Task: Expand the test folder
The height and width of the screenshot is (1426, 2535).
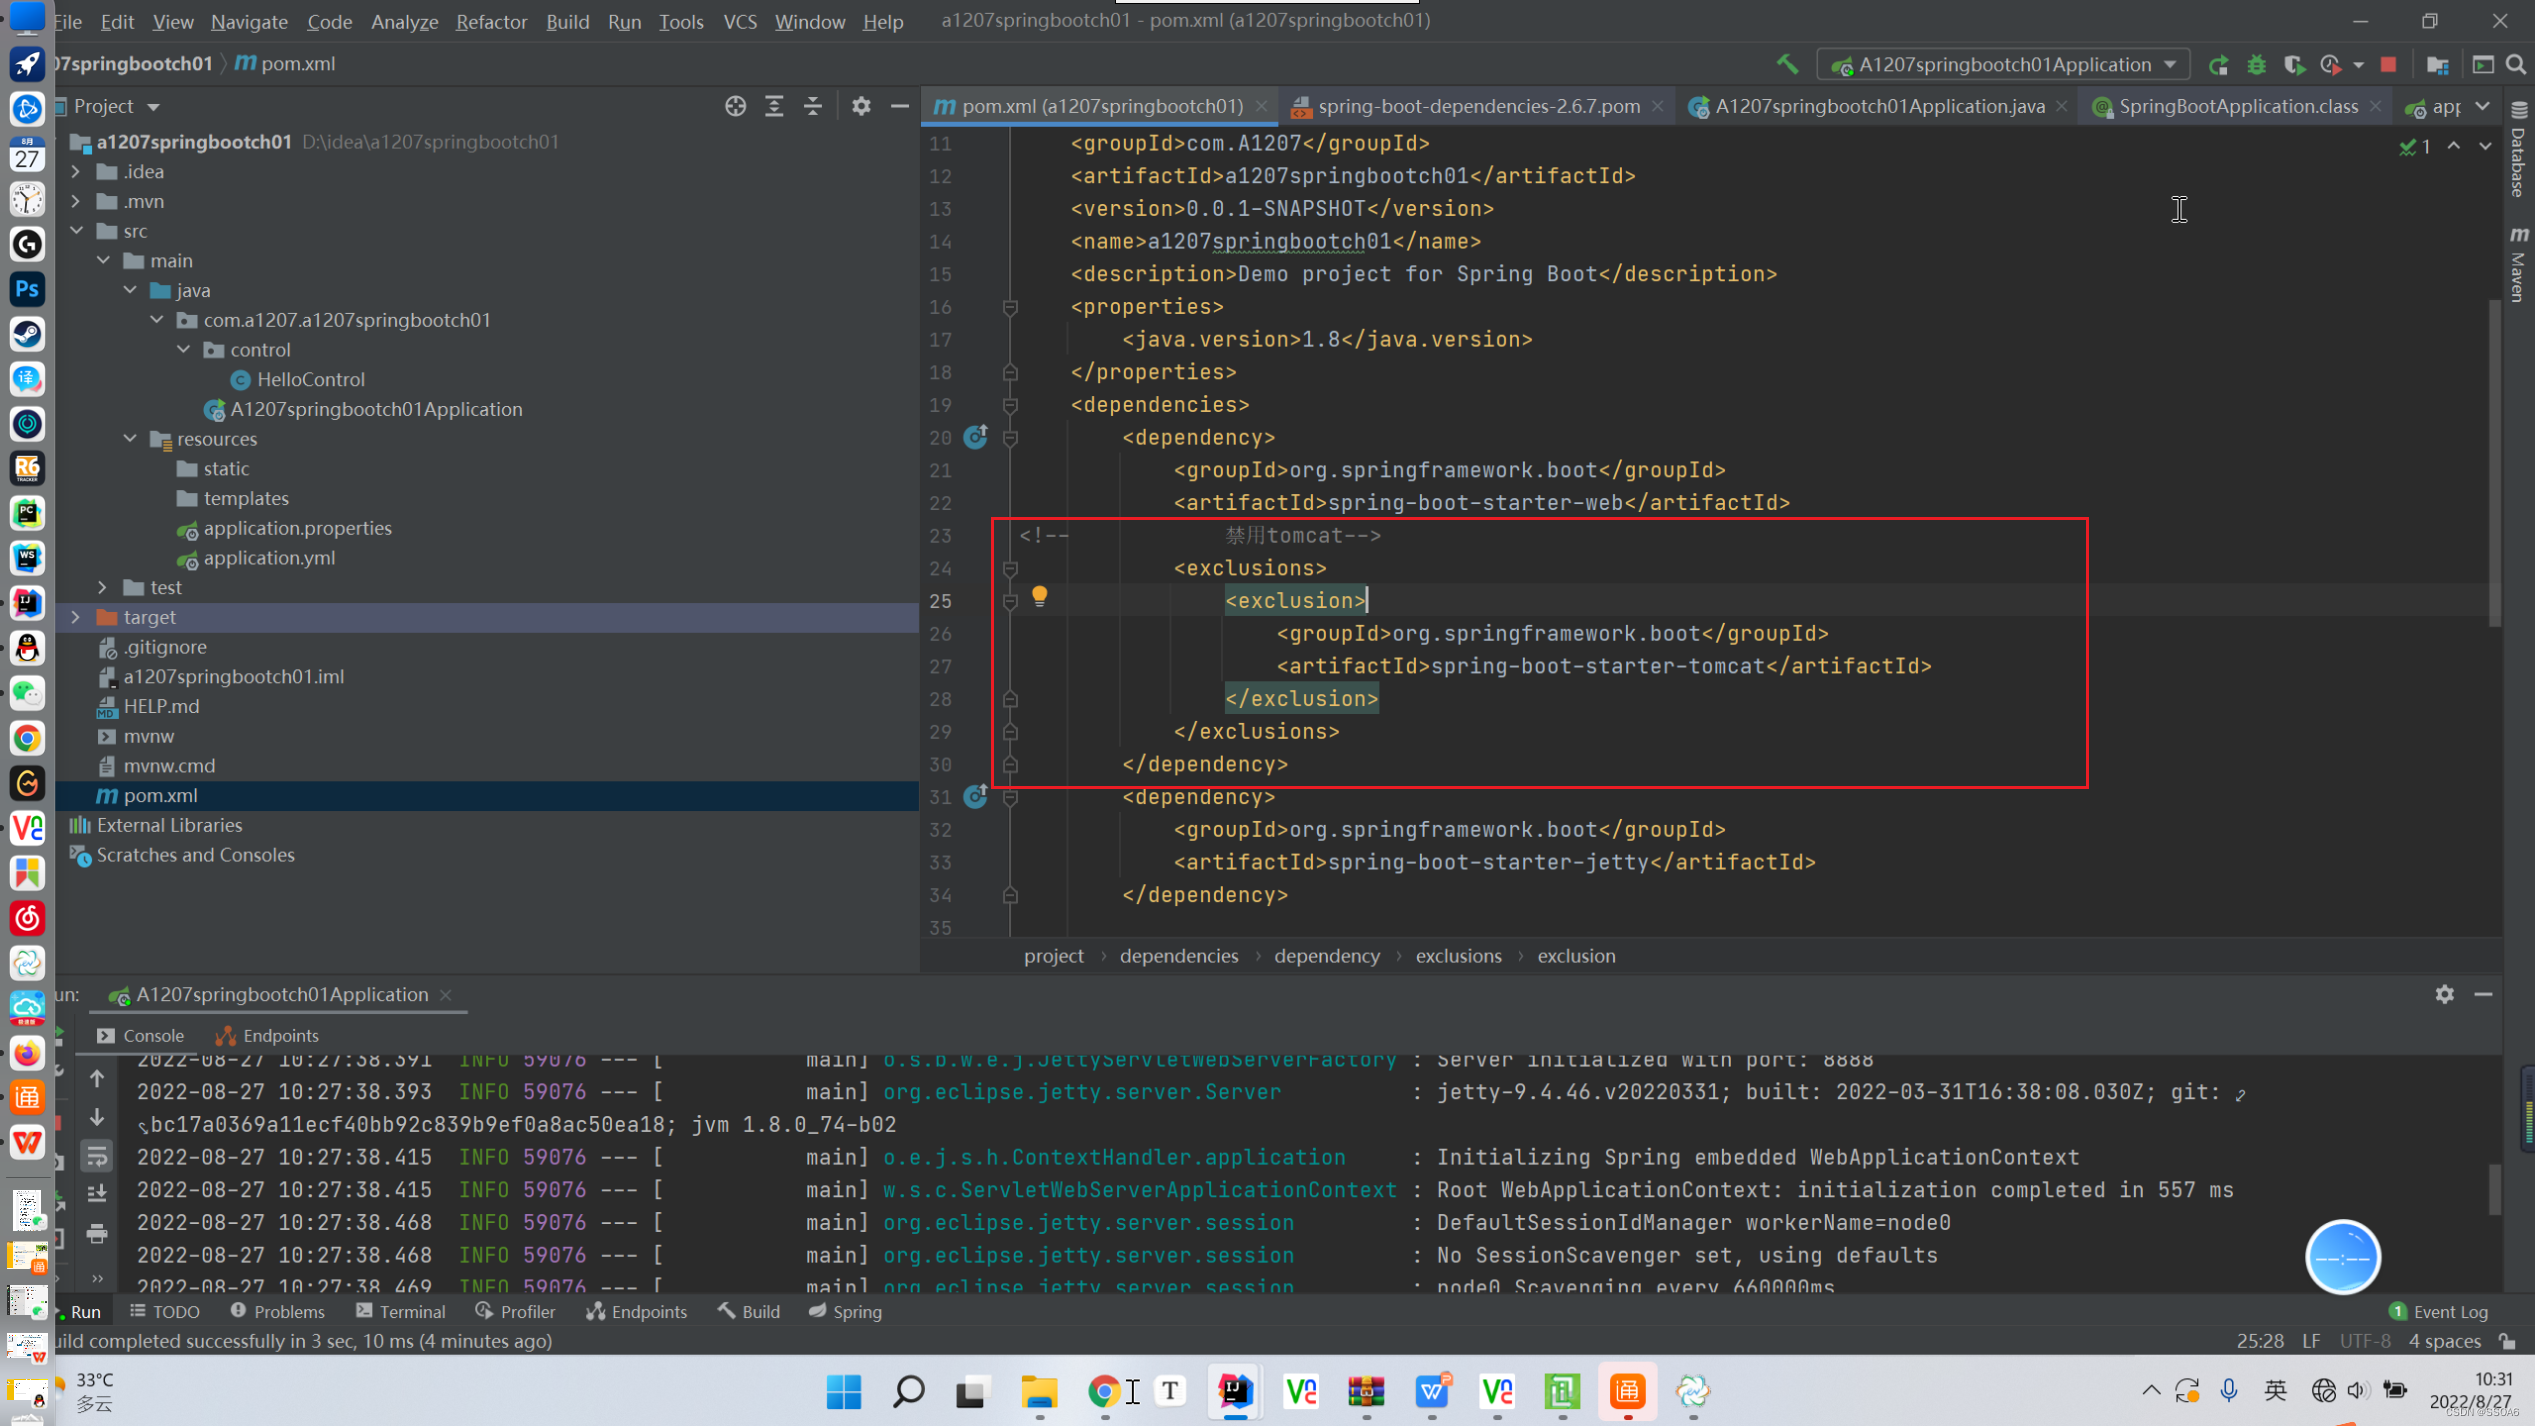Action: [x=103, y=587]
